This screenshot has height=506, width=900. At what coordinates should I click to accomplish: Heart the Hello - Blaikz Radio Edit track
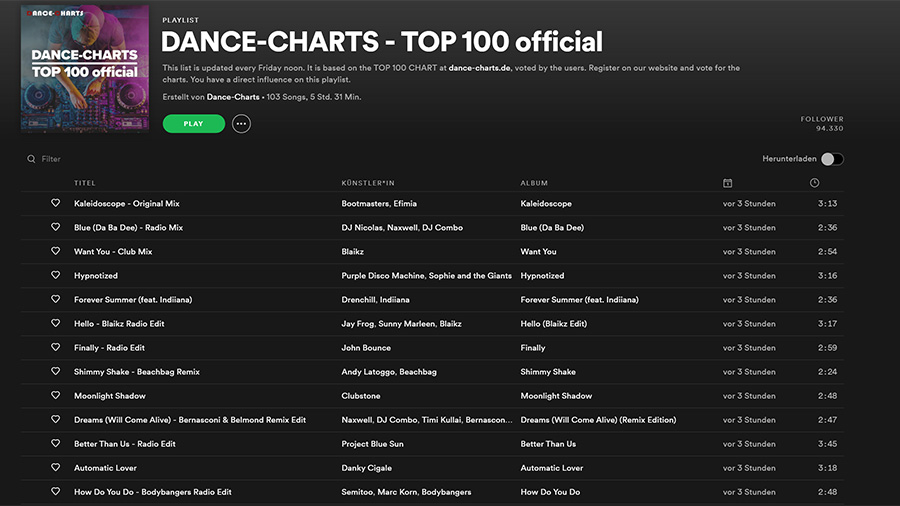click(56, 324)
